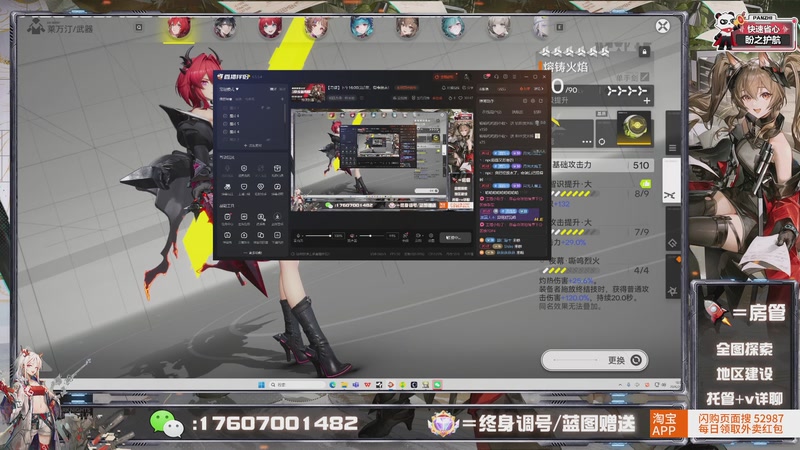Image resolution: width=800 pixels, height=450 pixels.
Task: Expand 更多功能 at bottom of 直播伴侣 tools
Action: point(253,253)
